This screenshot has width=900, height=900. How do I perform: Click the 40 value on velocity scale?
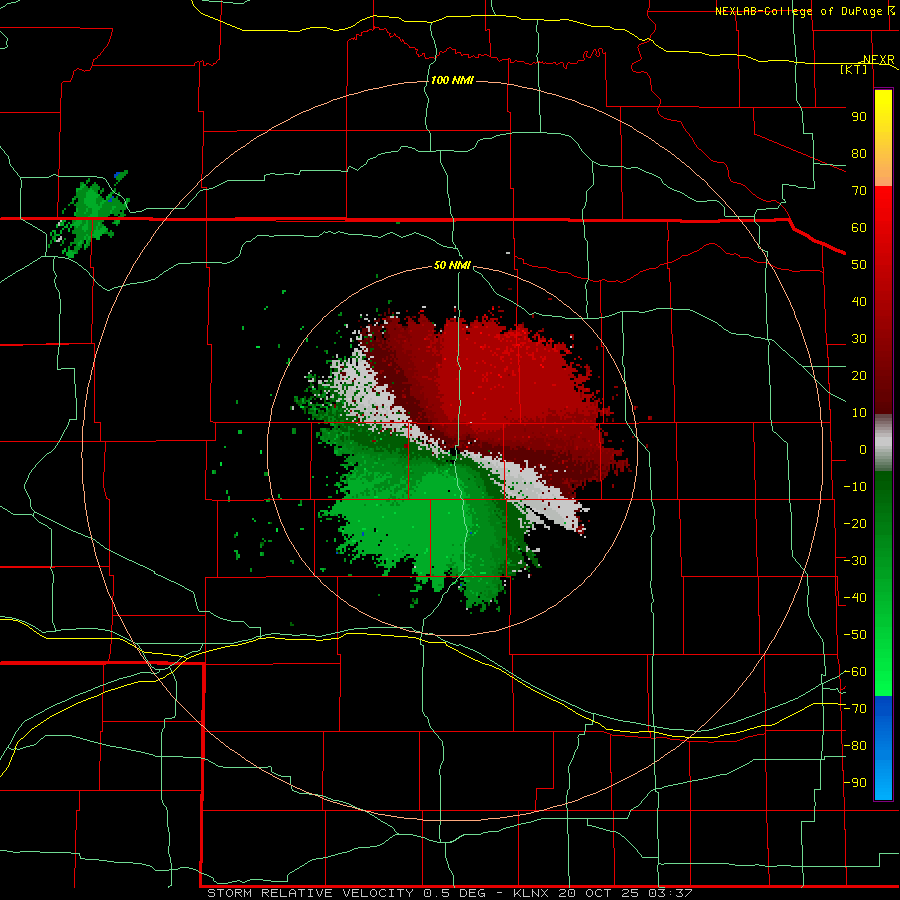[x=859, y=302]
